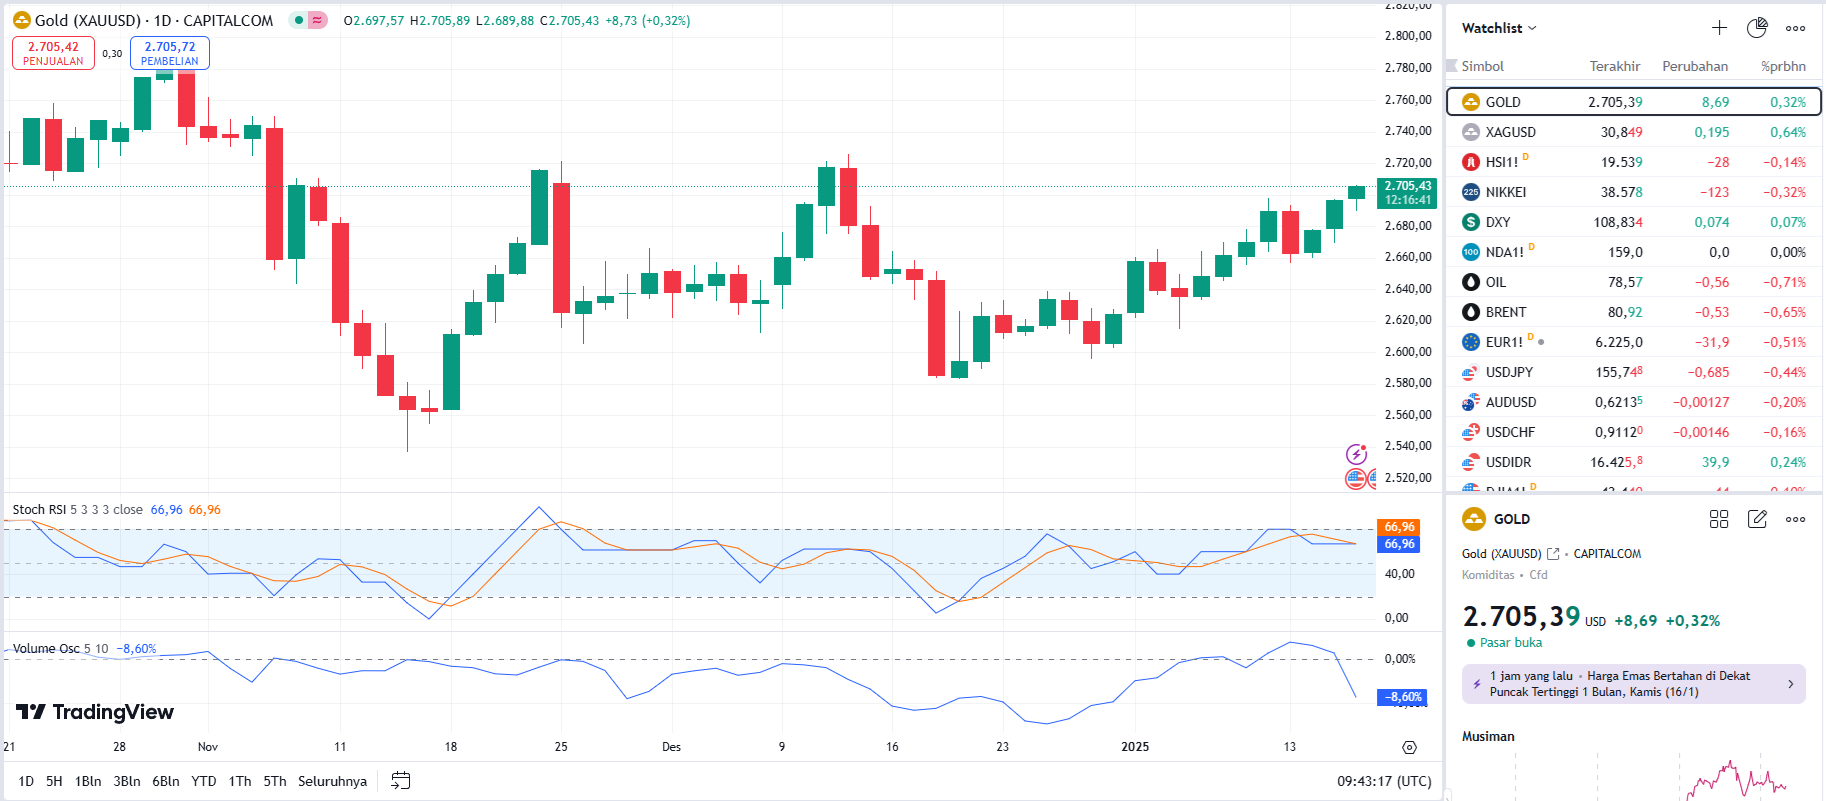Viewport: 1826px width, 801px height.
Task: Add a symbol with the watchlist plus icon
Action: tap(1719, 28)
